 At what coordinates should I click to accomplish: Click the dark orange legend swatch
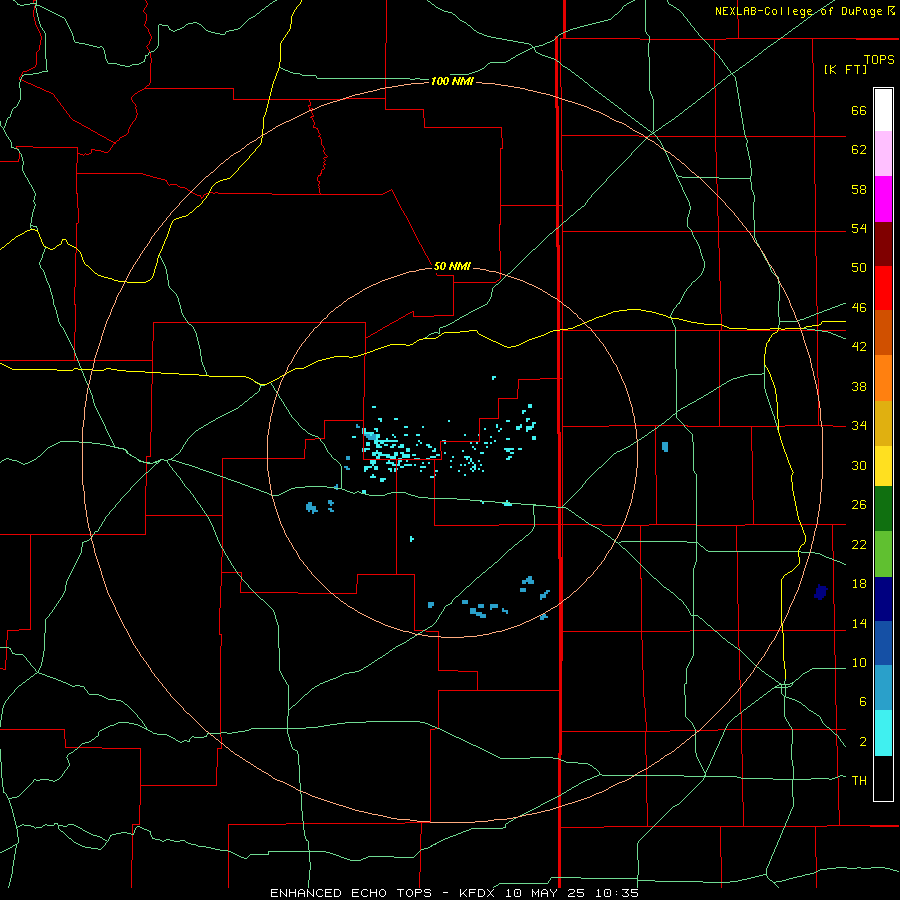point(883,333)
